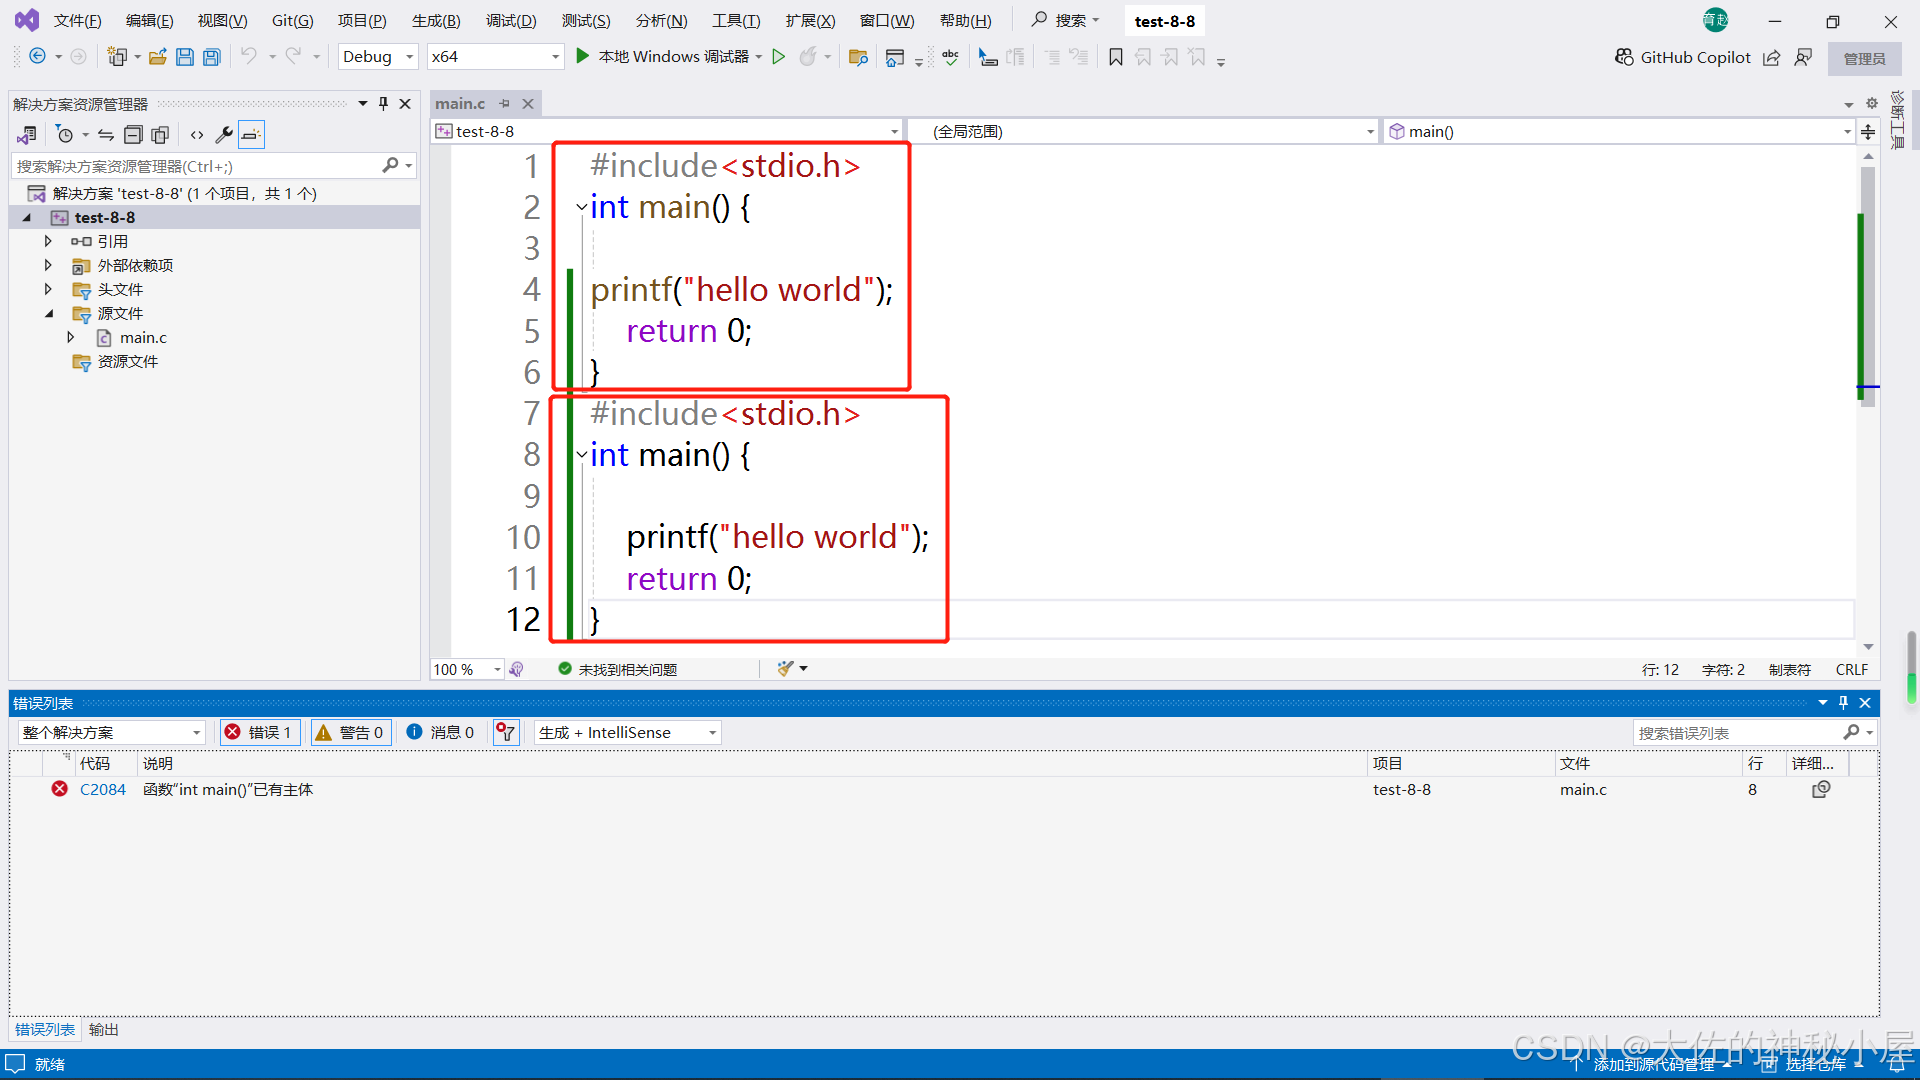
Task: Open GitHub Copilot
Action: point(1683,57)
